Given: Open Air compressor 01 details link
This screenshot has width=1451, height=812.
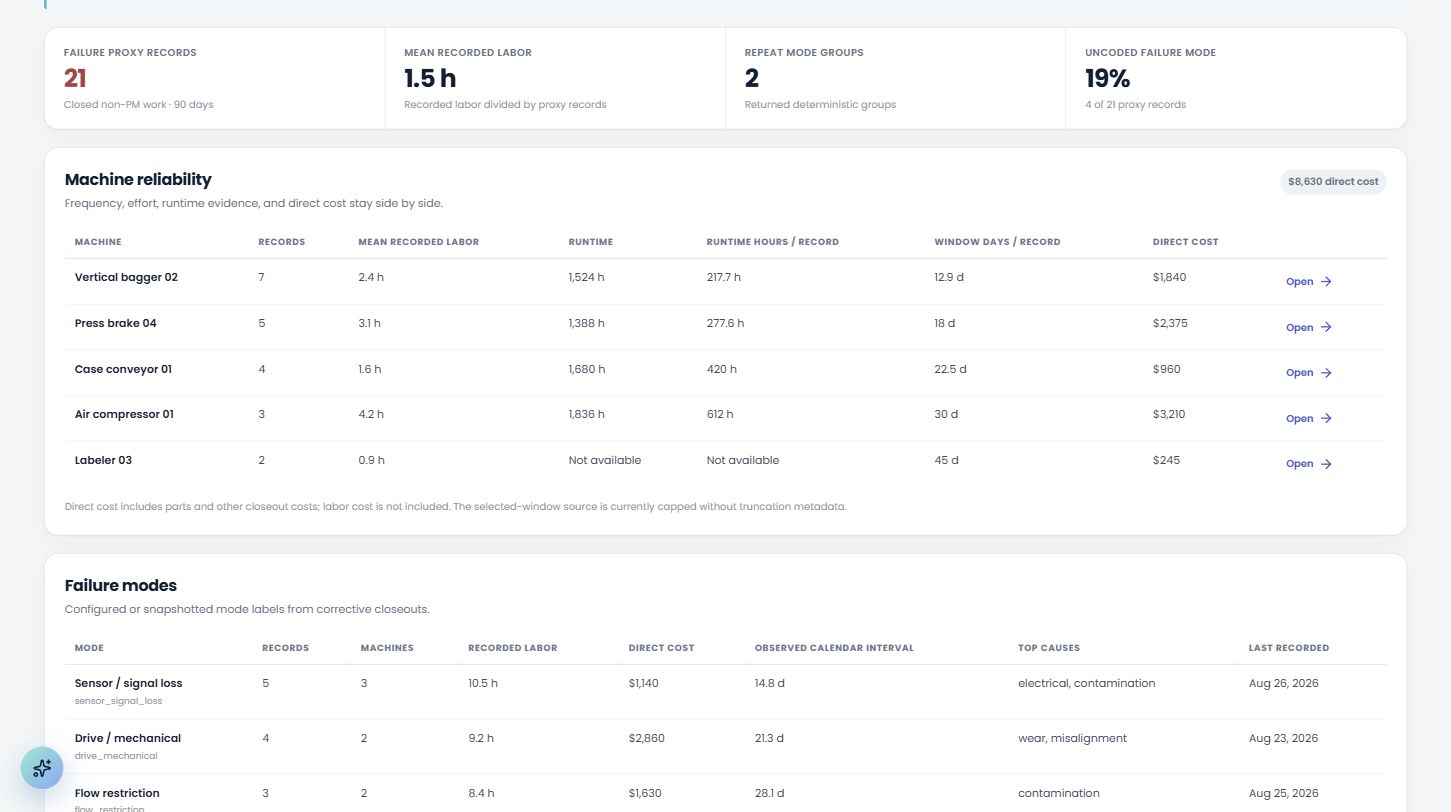Looking at the screenshot, I should 1309,418.
